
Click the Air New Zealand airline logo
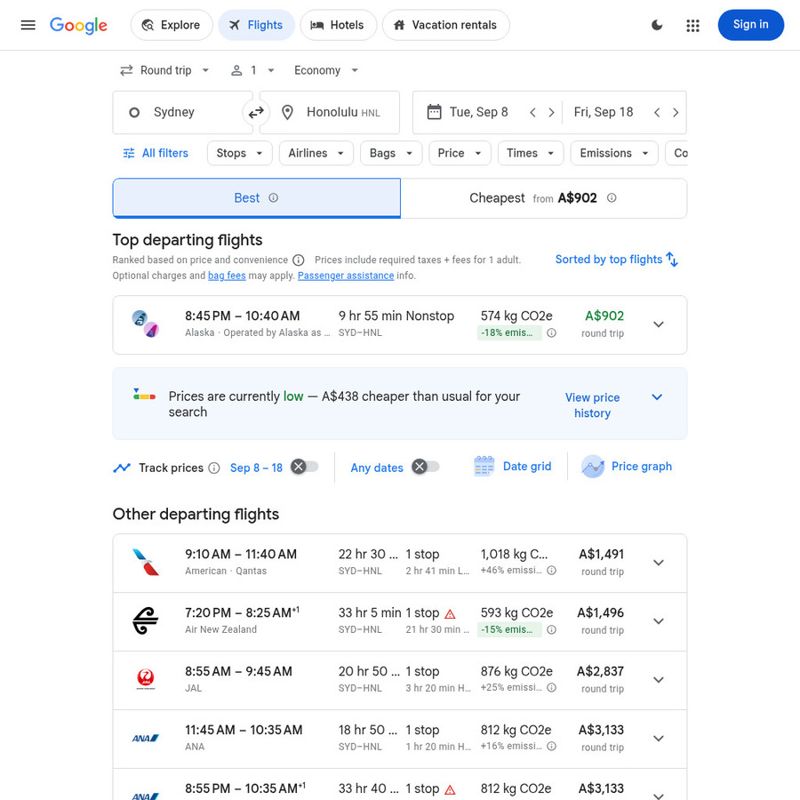145,621
